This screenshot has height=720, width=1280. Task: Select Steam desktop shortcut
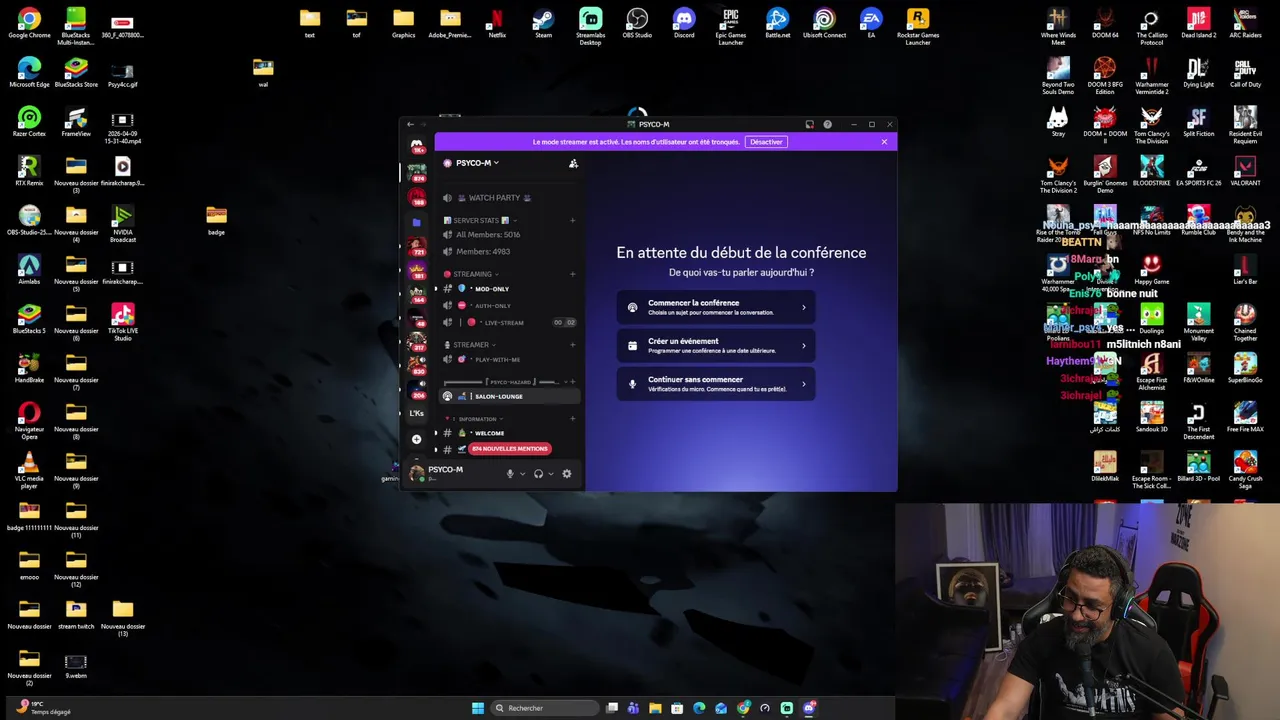pos(543,24)
